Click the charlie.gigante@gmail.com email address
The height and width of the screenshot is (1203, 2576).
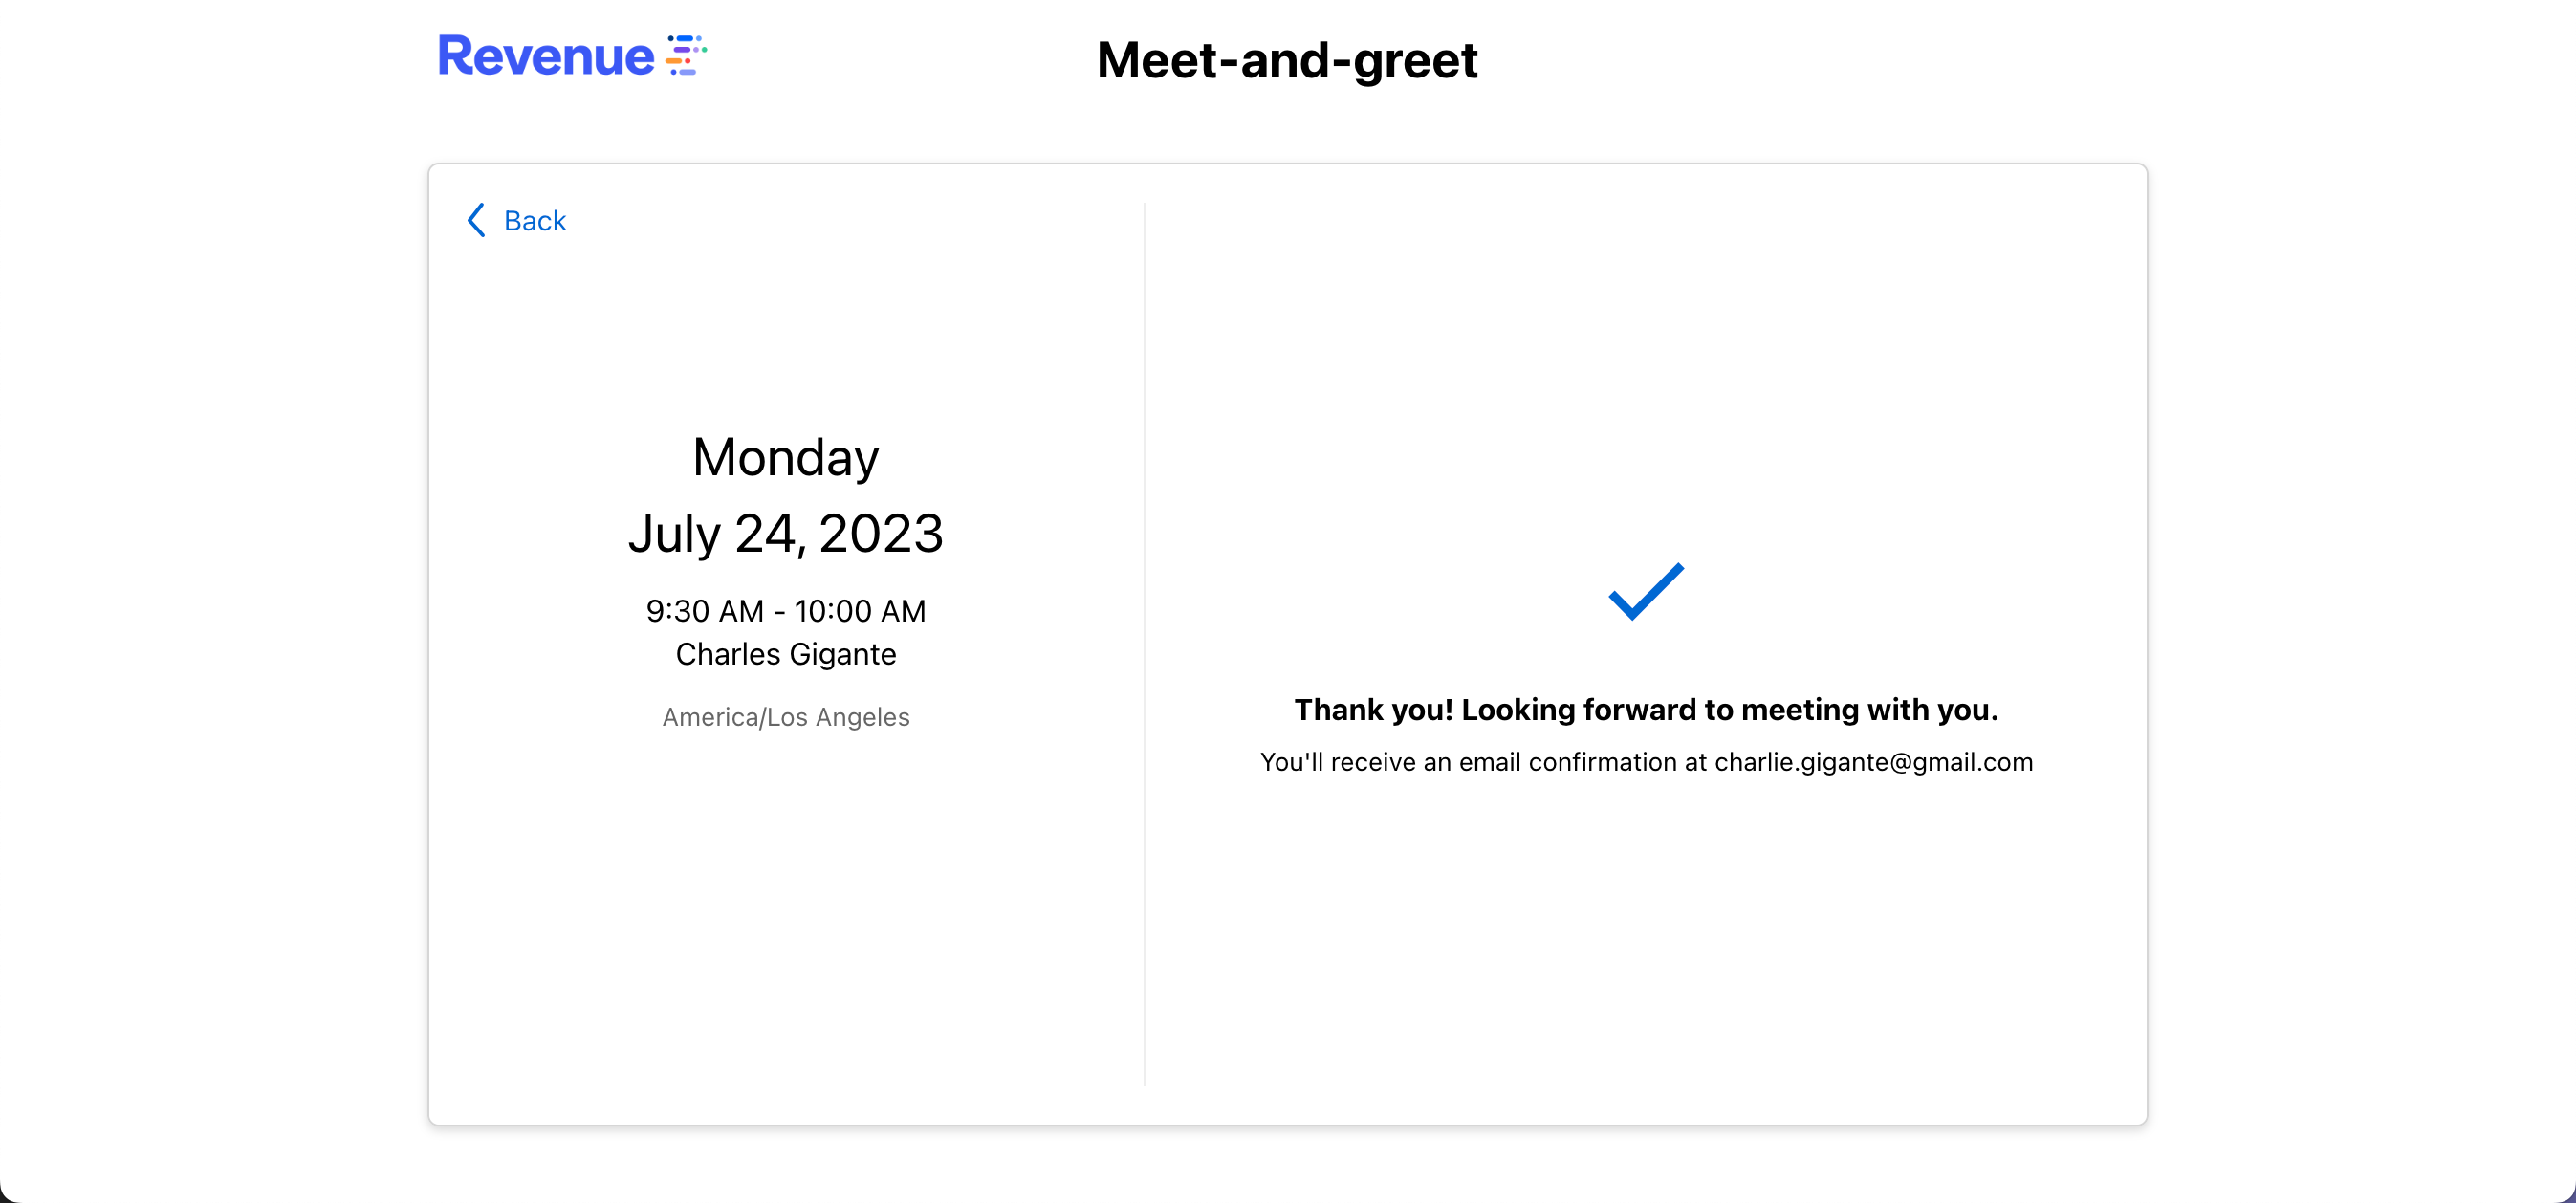[x=1873, y=762]
